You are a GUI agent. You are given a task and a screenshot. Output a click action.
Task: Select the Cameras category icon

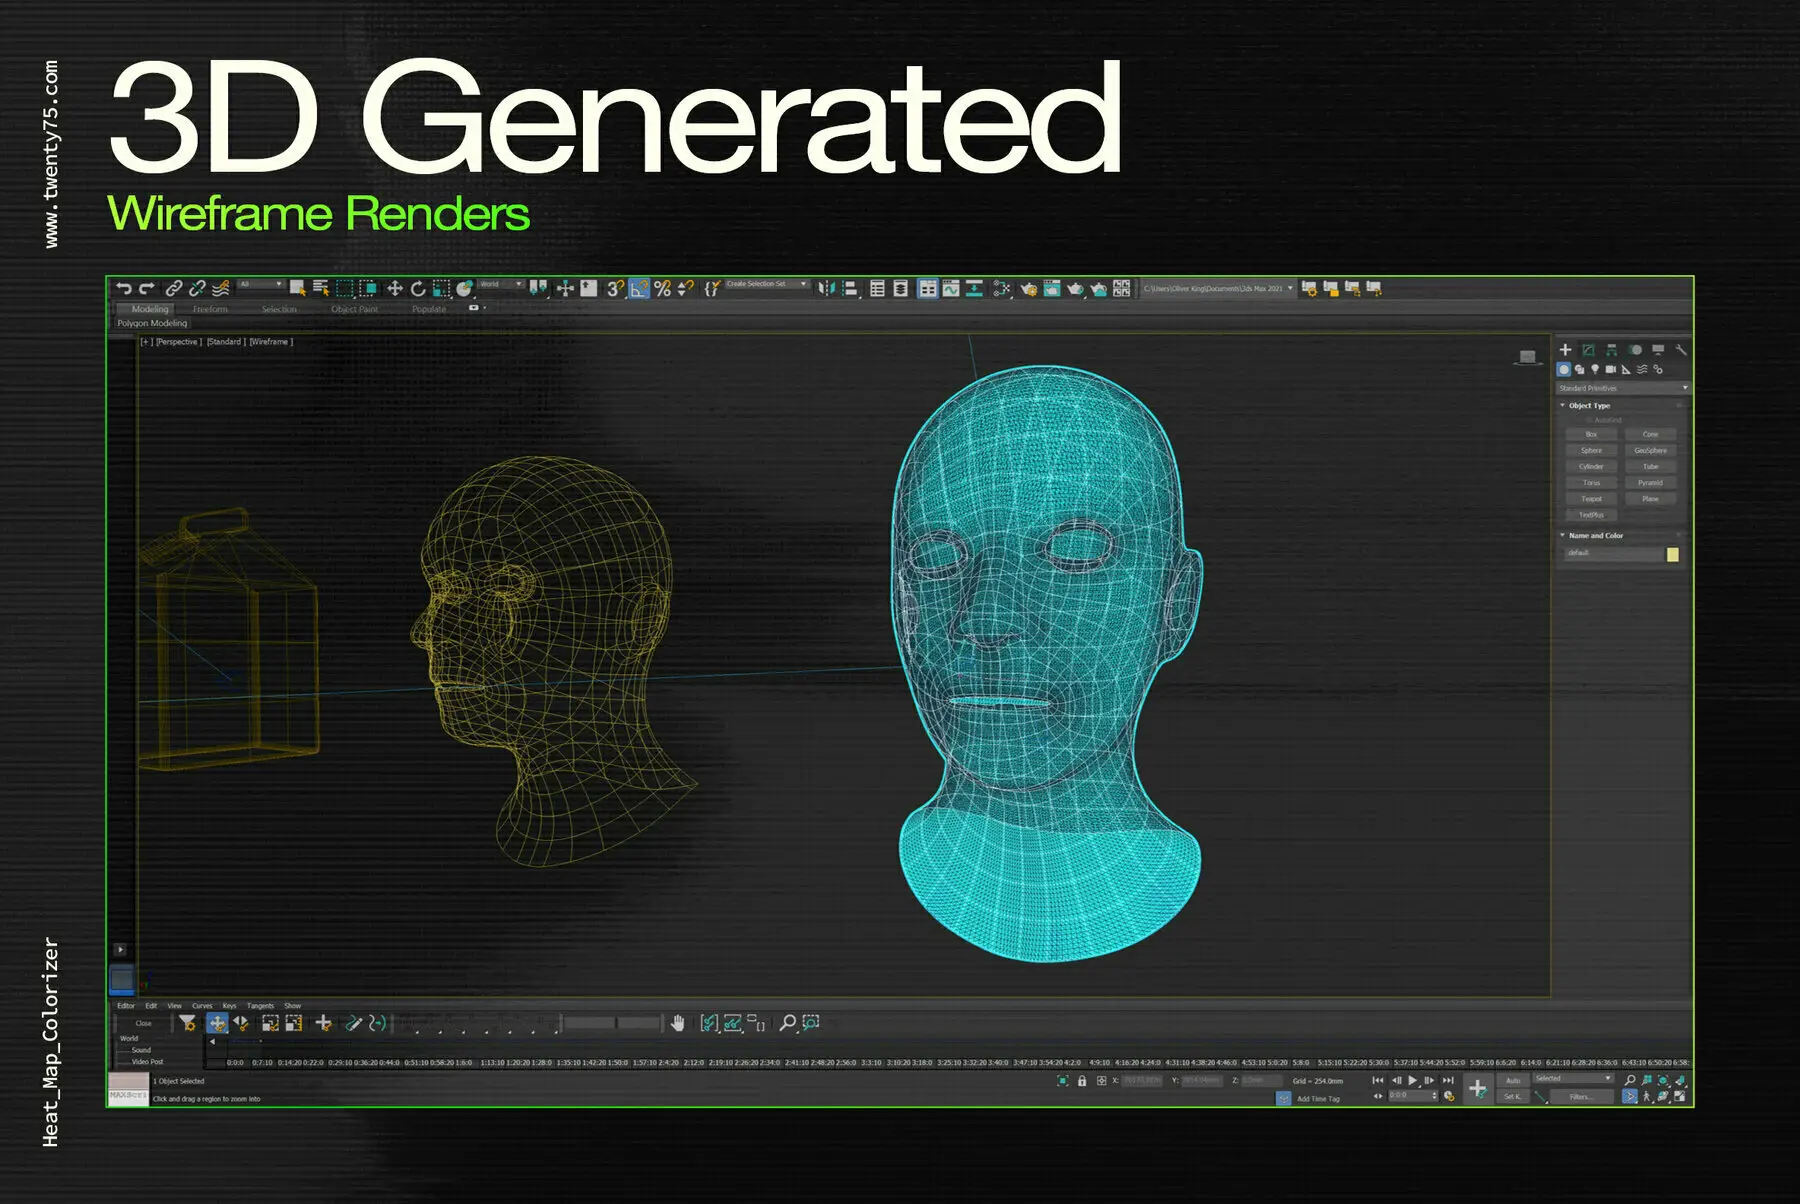coord(1611,370)
